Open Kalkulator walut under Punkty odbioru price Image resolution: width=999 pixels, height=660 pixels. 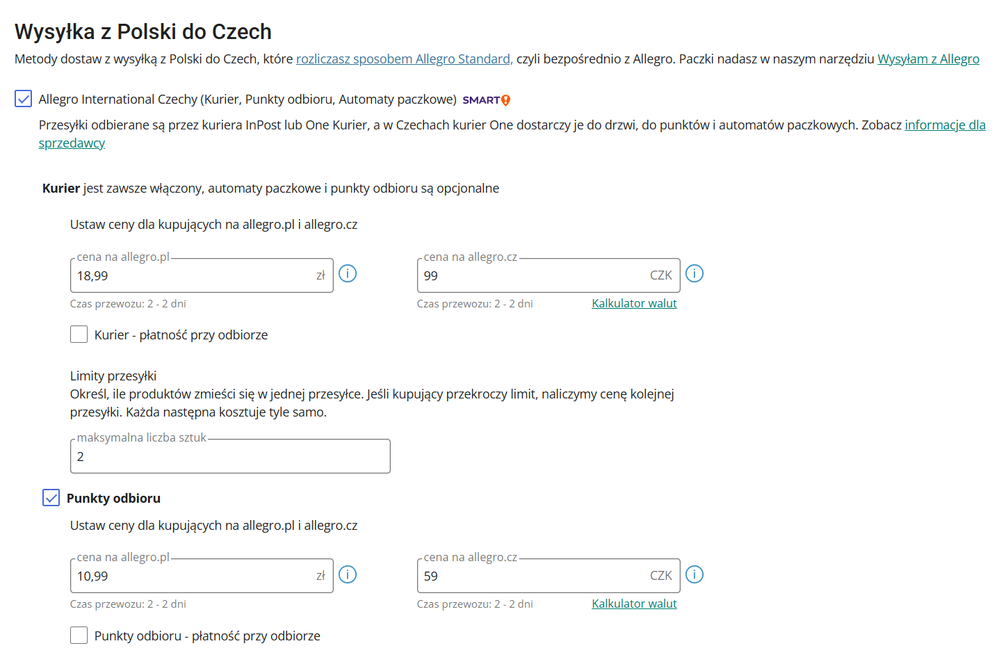coord(634,603)
